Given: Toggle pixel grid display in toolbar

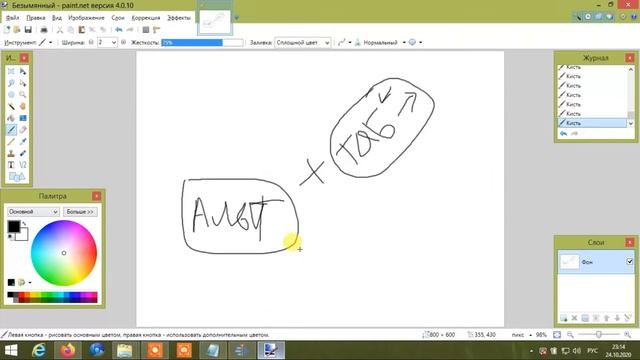Looking at the screenshot, I should point(146,30).
